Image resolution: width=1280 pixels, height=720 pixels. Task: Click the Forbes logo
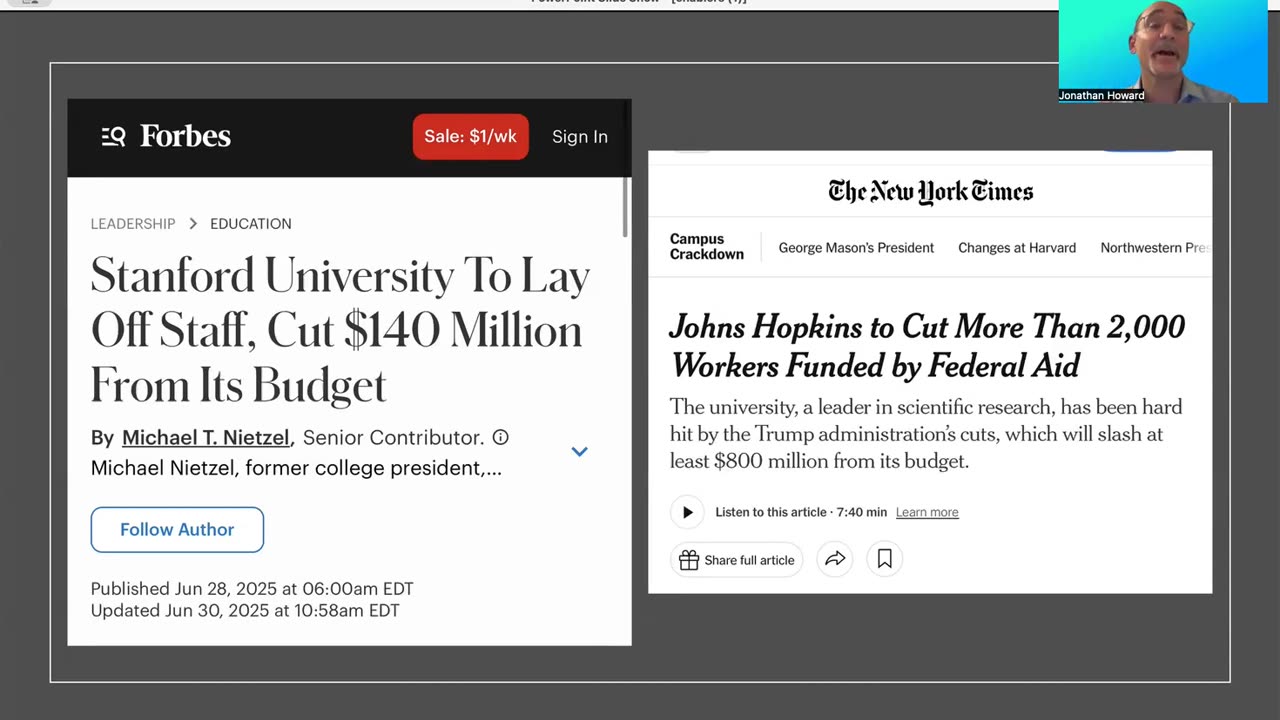pyautogui.click(x=185, y=136)
